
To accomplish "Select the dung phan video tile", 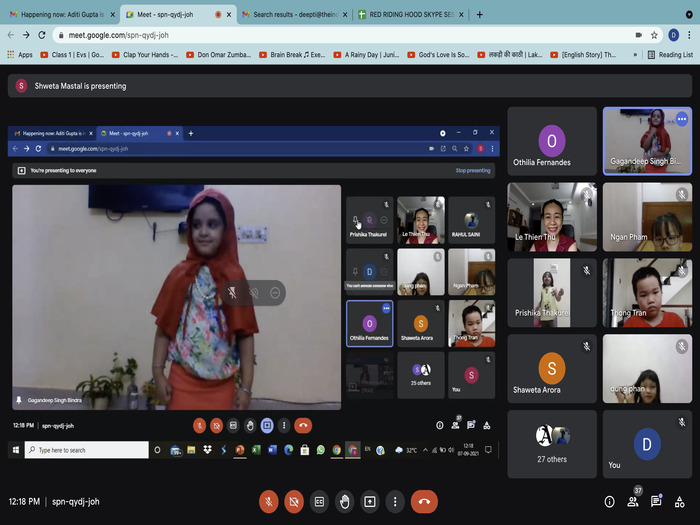I will click(x=647, y=369).
